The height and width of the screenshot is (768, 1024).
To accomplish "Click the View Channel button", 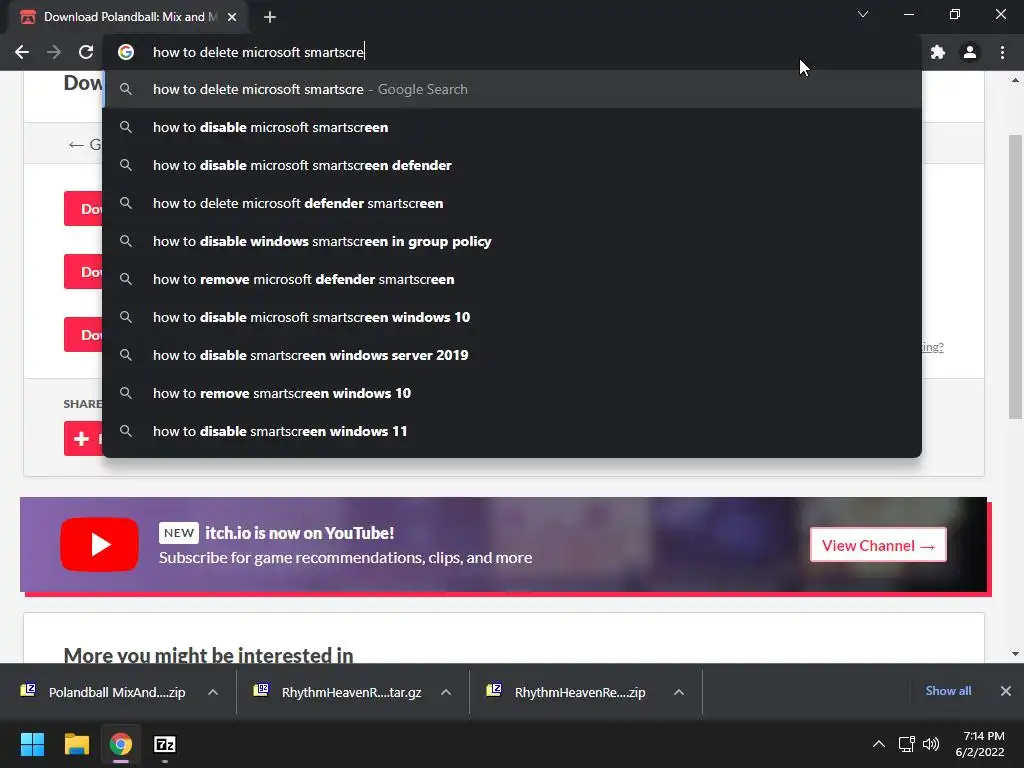I will 878,545.
